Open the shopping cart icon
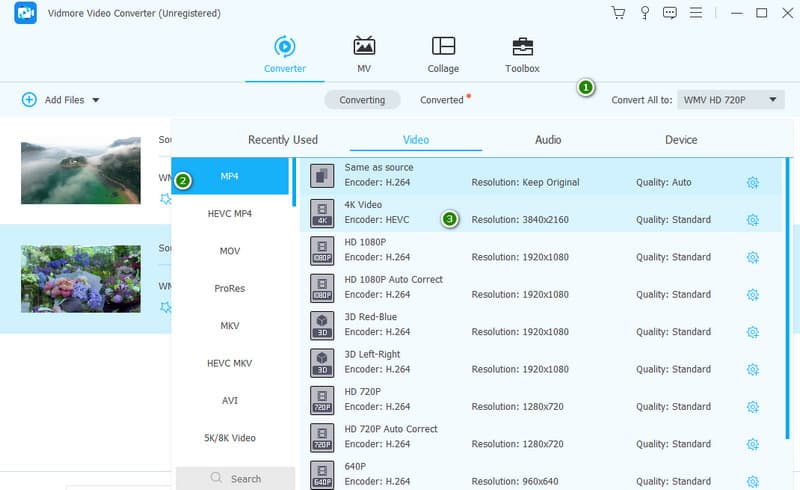 coord(618,13)
